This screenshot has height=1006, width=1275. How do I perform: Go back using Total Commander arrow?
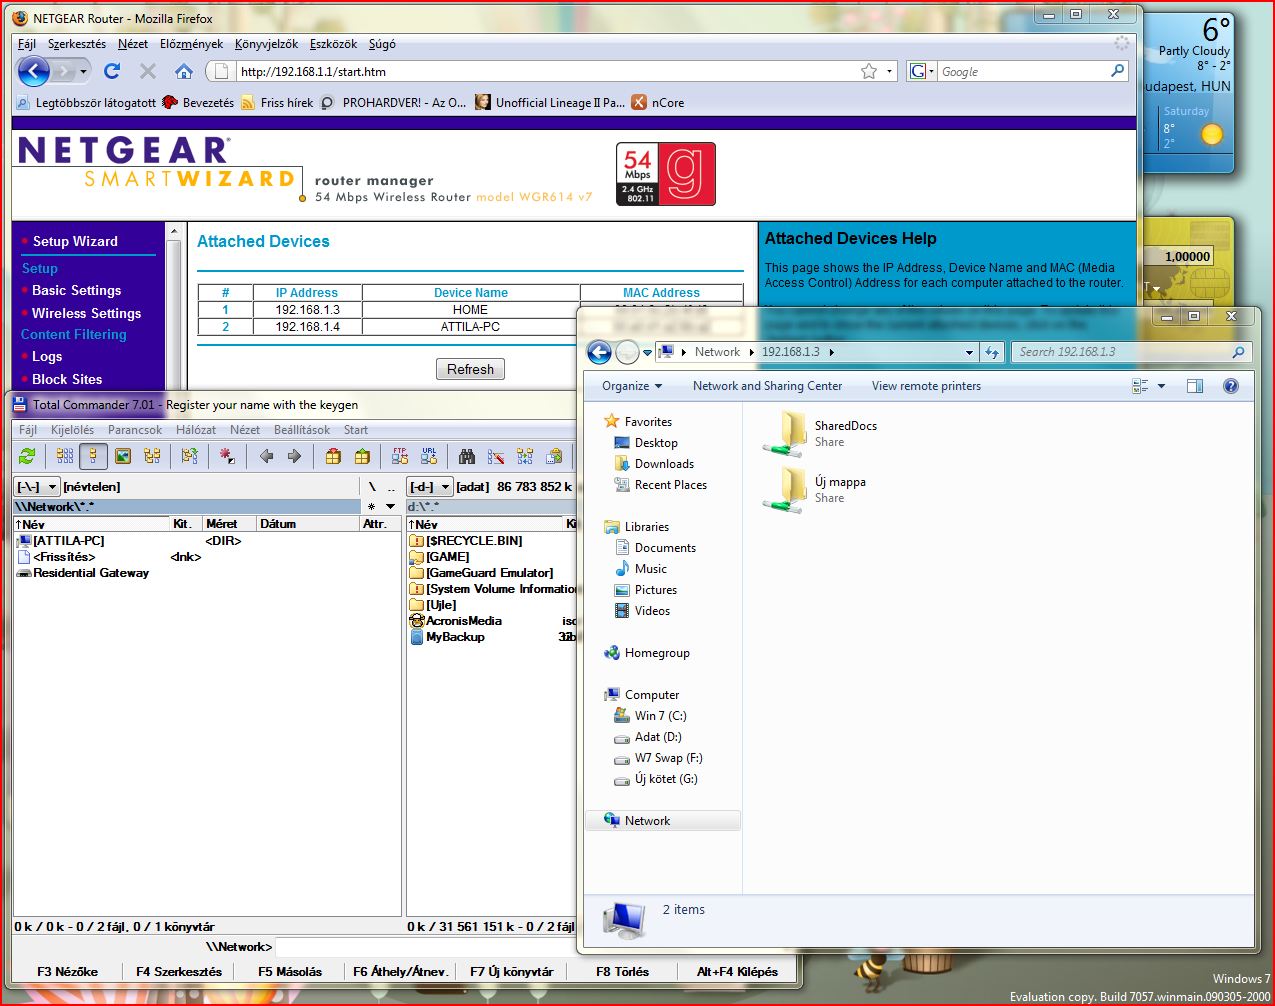pyautogui.click(x=266, y=456)
